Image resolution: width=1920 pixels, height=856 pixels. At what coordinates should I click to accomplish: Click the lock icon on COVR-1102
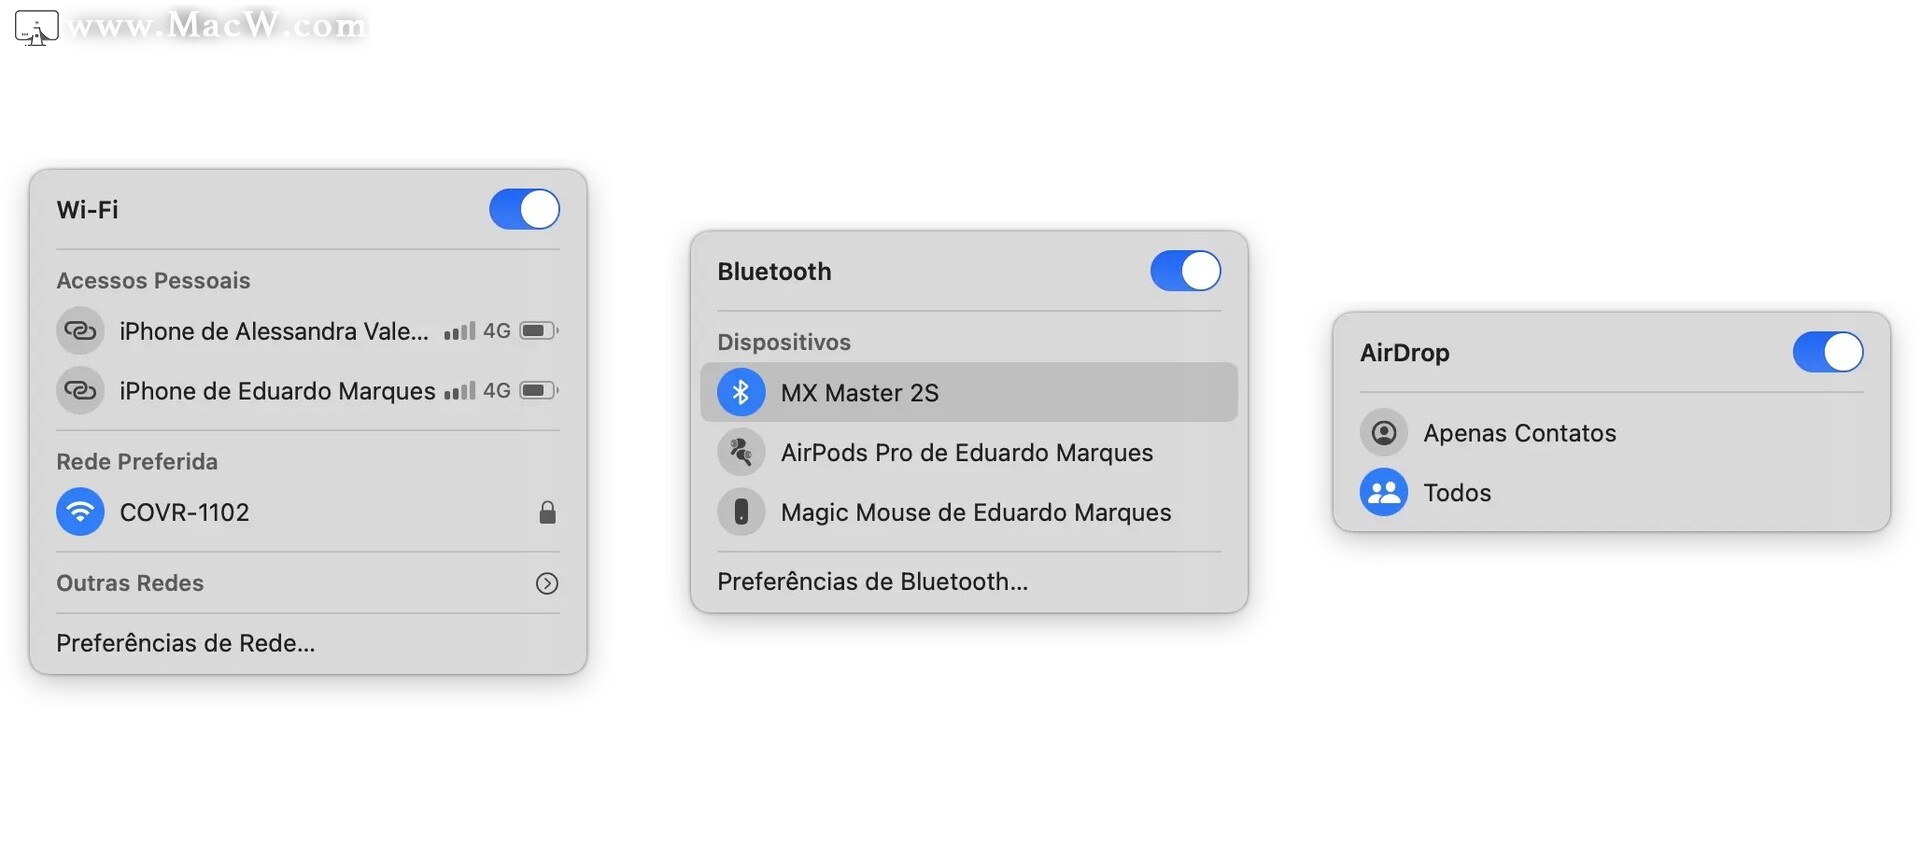click(547, 513)
